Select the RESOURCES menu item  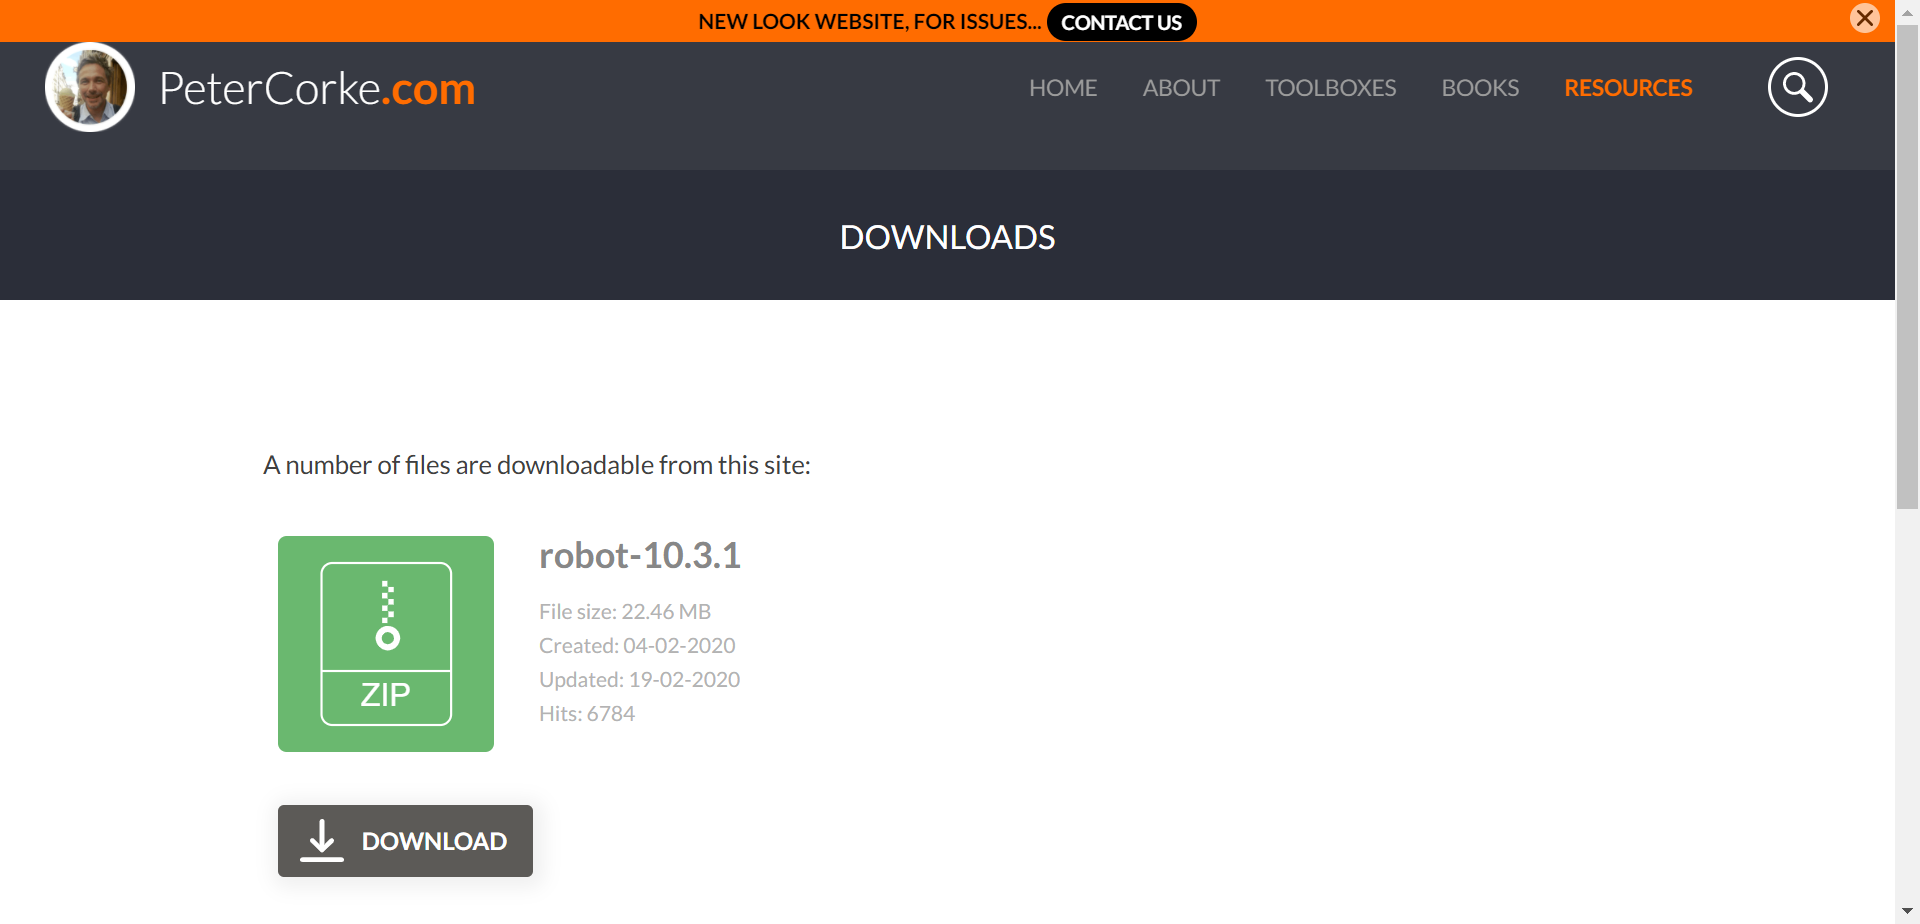1628,88
